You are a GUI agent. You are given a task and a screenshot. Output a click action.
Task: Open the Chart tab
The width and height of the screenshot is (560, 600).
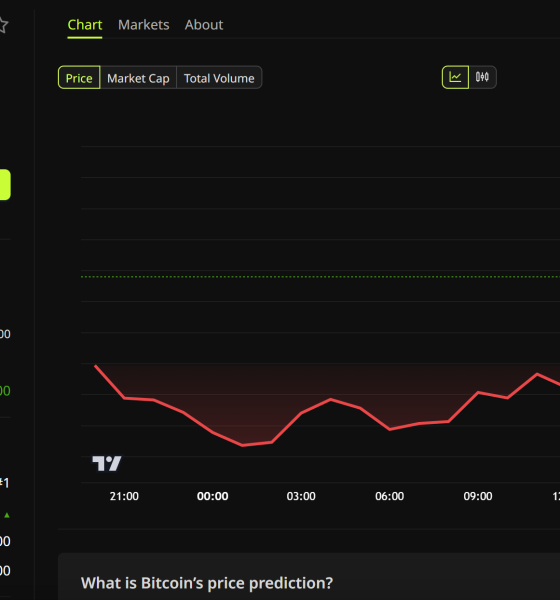[85, 25]
